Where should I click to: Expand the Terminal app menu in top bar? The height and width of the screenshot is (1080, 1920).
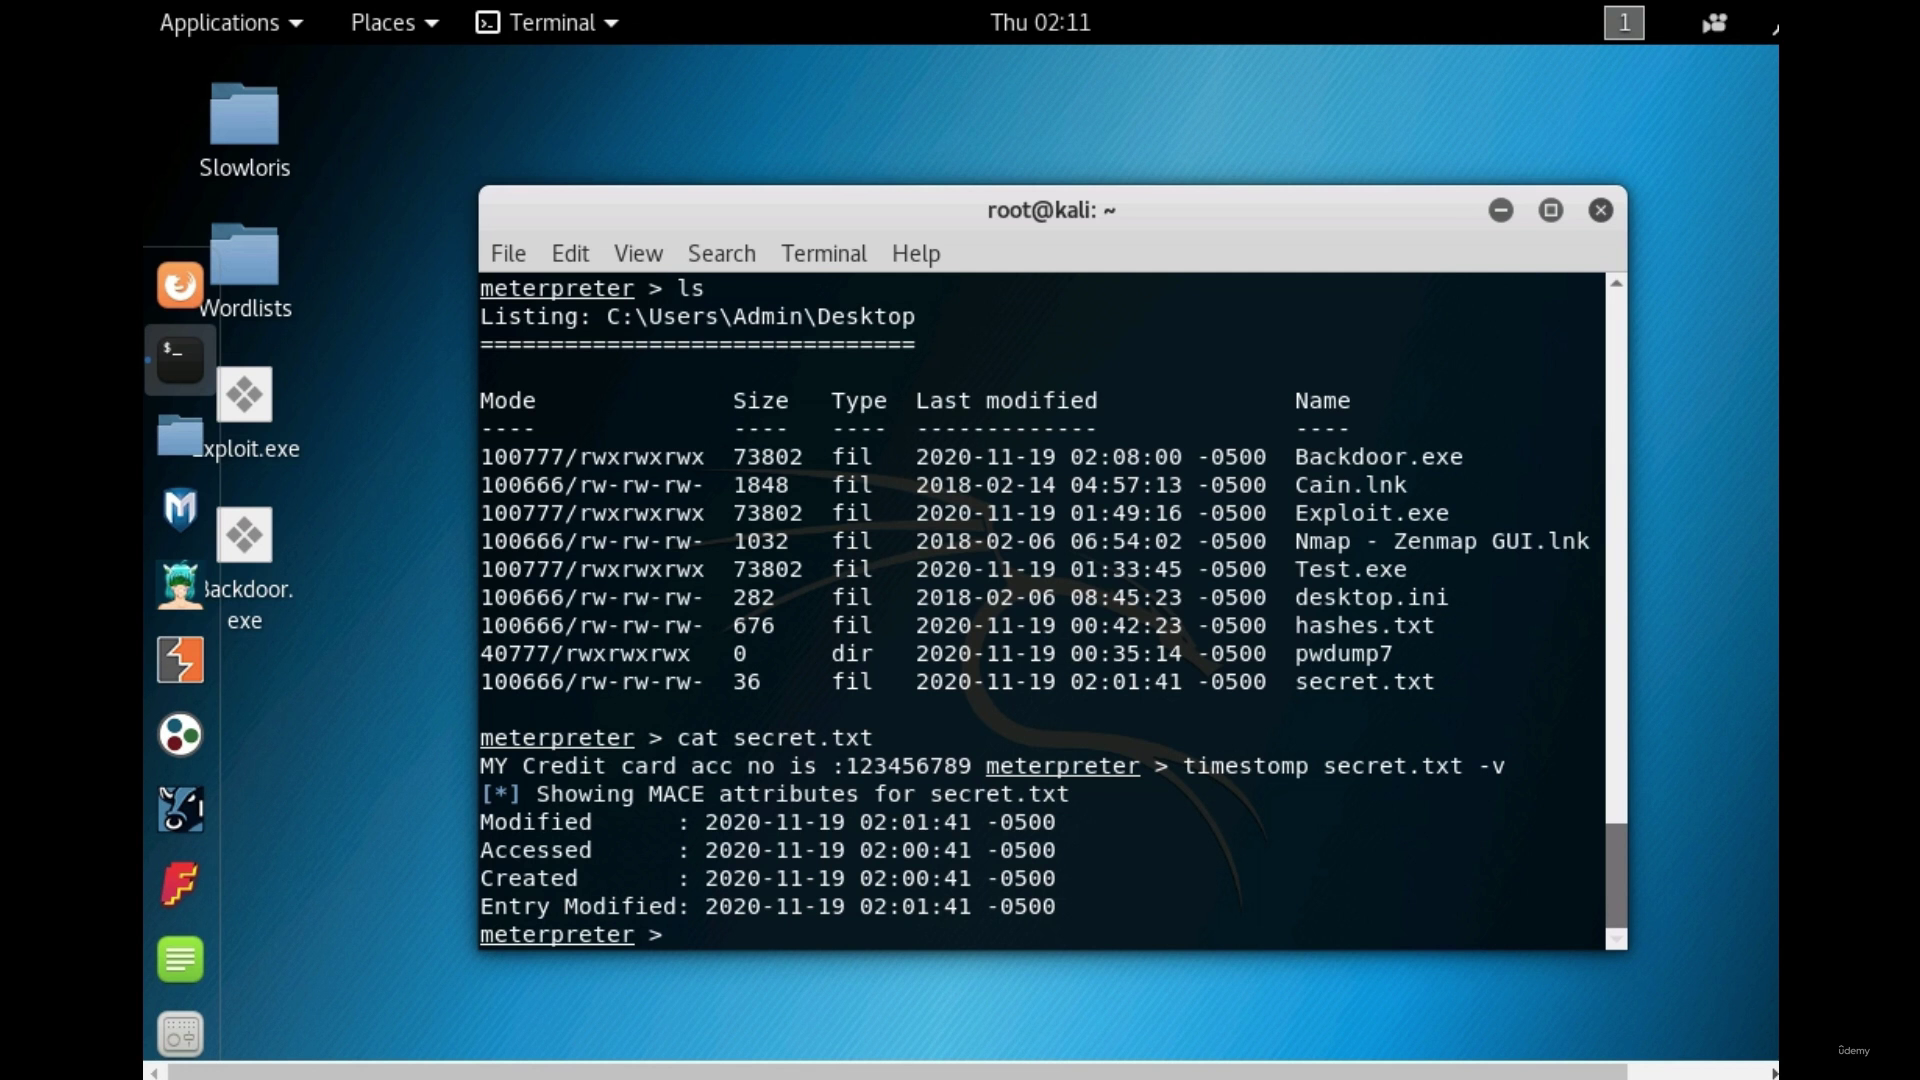[x=547, y=22]
